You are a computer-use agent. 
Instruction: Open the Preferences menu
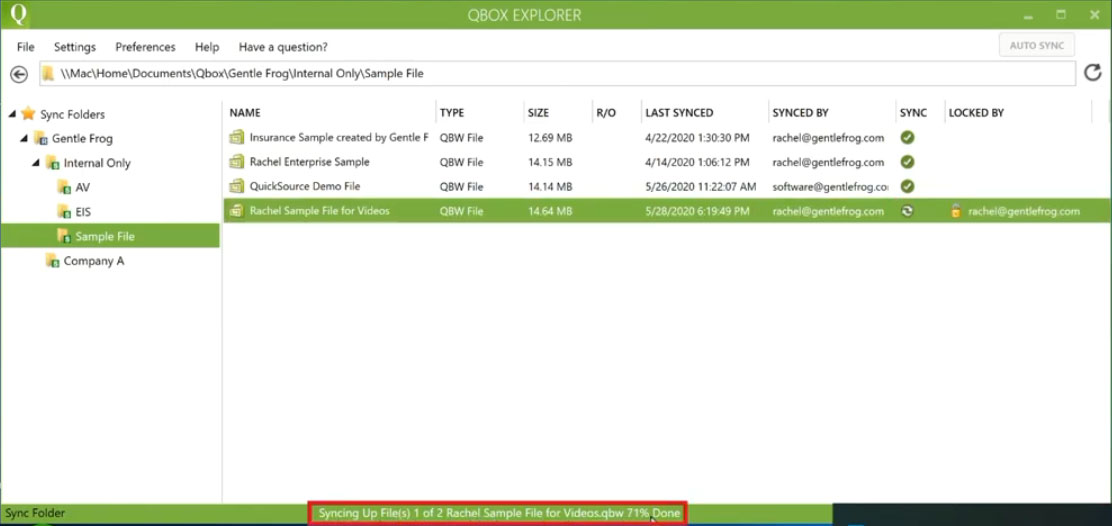click(145, 47)
